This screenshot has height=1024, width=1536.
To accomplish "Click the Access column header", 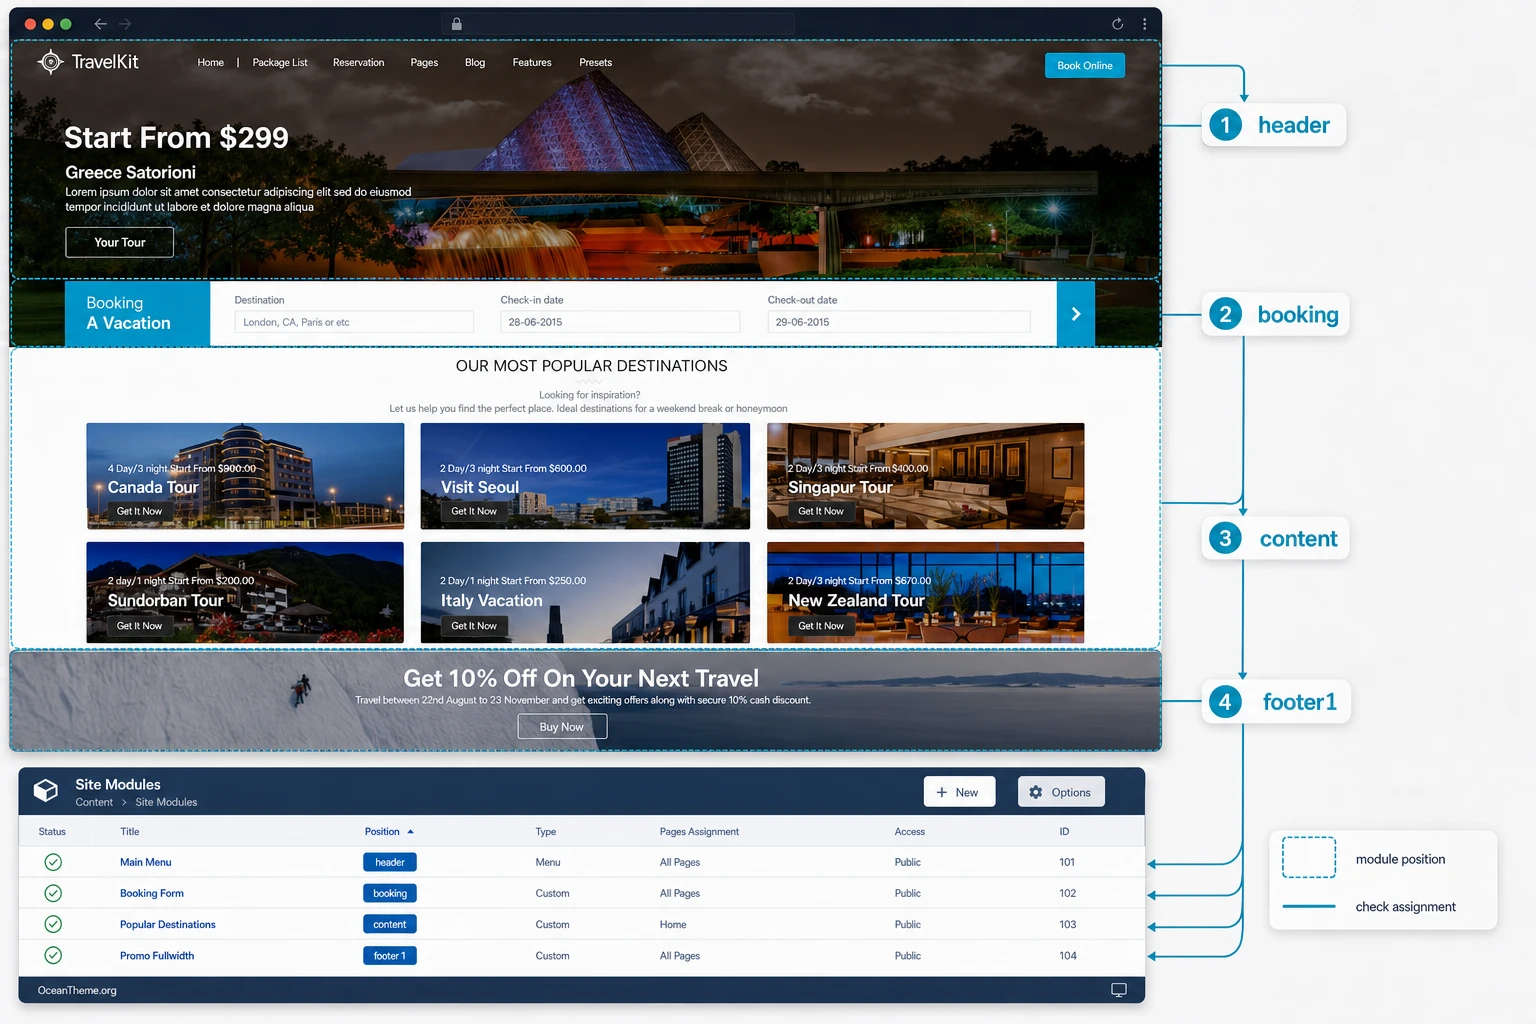I will tap(910, 832).
